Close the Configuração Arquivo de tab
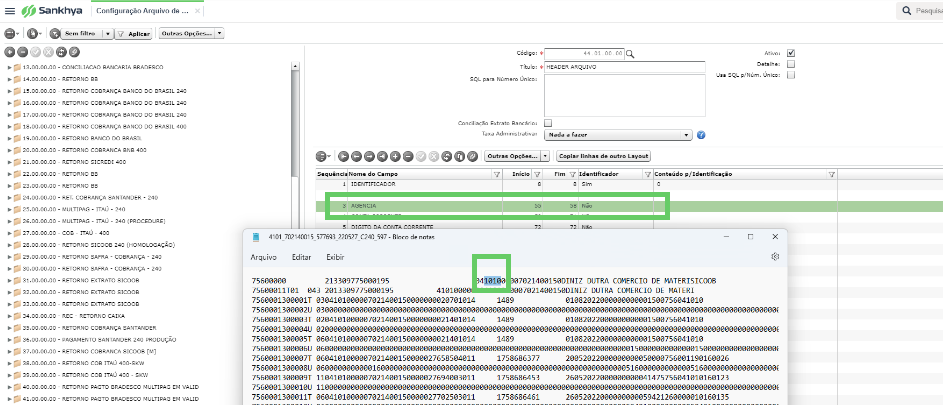Image resolution: width=946 pixels, height=418 pixels. (198, 11)
